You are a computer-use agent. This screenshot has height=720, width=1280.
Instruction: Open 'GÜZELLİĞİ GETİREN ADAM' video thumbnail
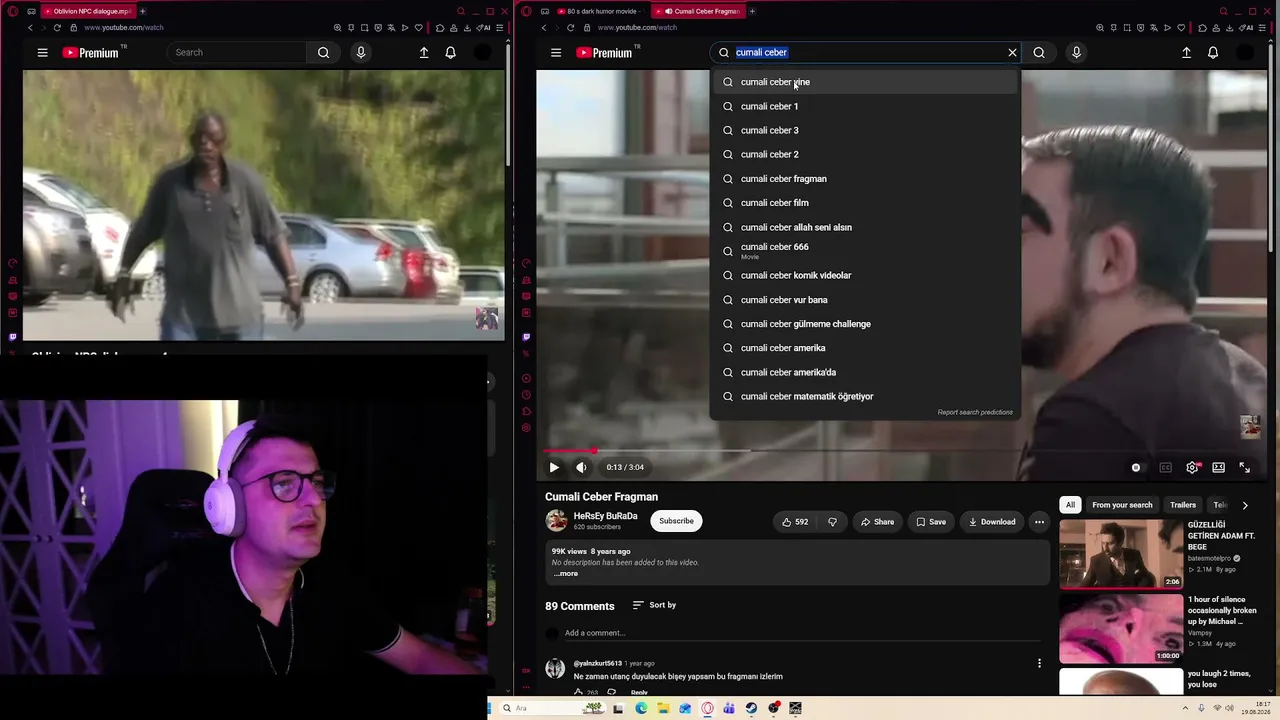(x=1121, y=554)
